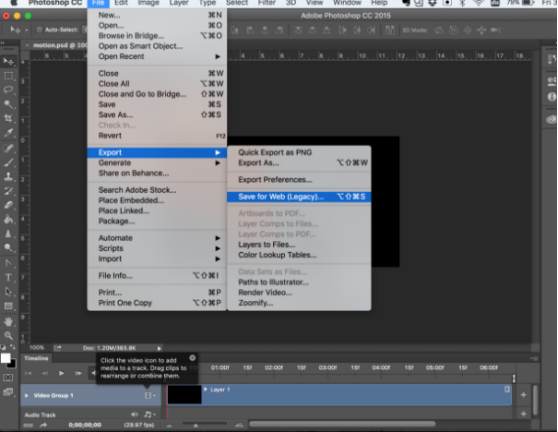This screenshot has width=558, height=432.
Task: Expand the Video Group 1 track
Action: pyautogui.click(x=26, y=395)
